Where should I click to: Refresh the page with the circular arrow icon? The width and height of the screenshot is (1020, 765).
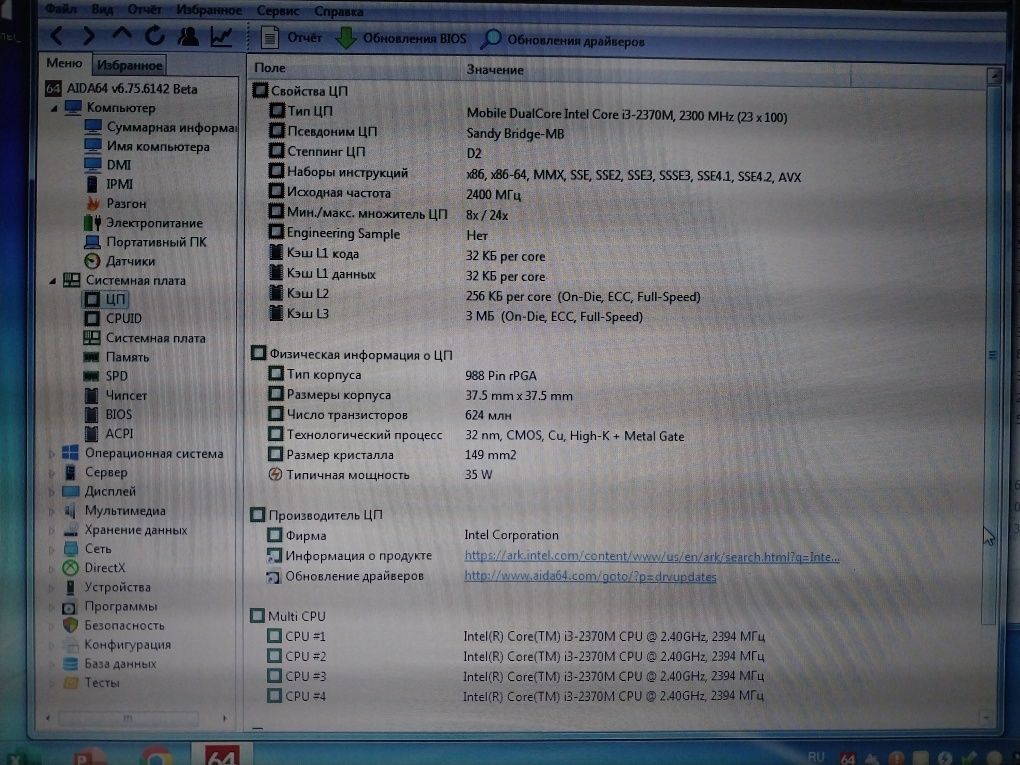point(155,36)
